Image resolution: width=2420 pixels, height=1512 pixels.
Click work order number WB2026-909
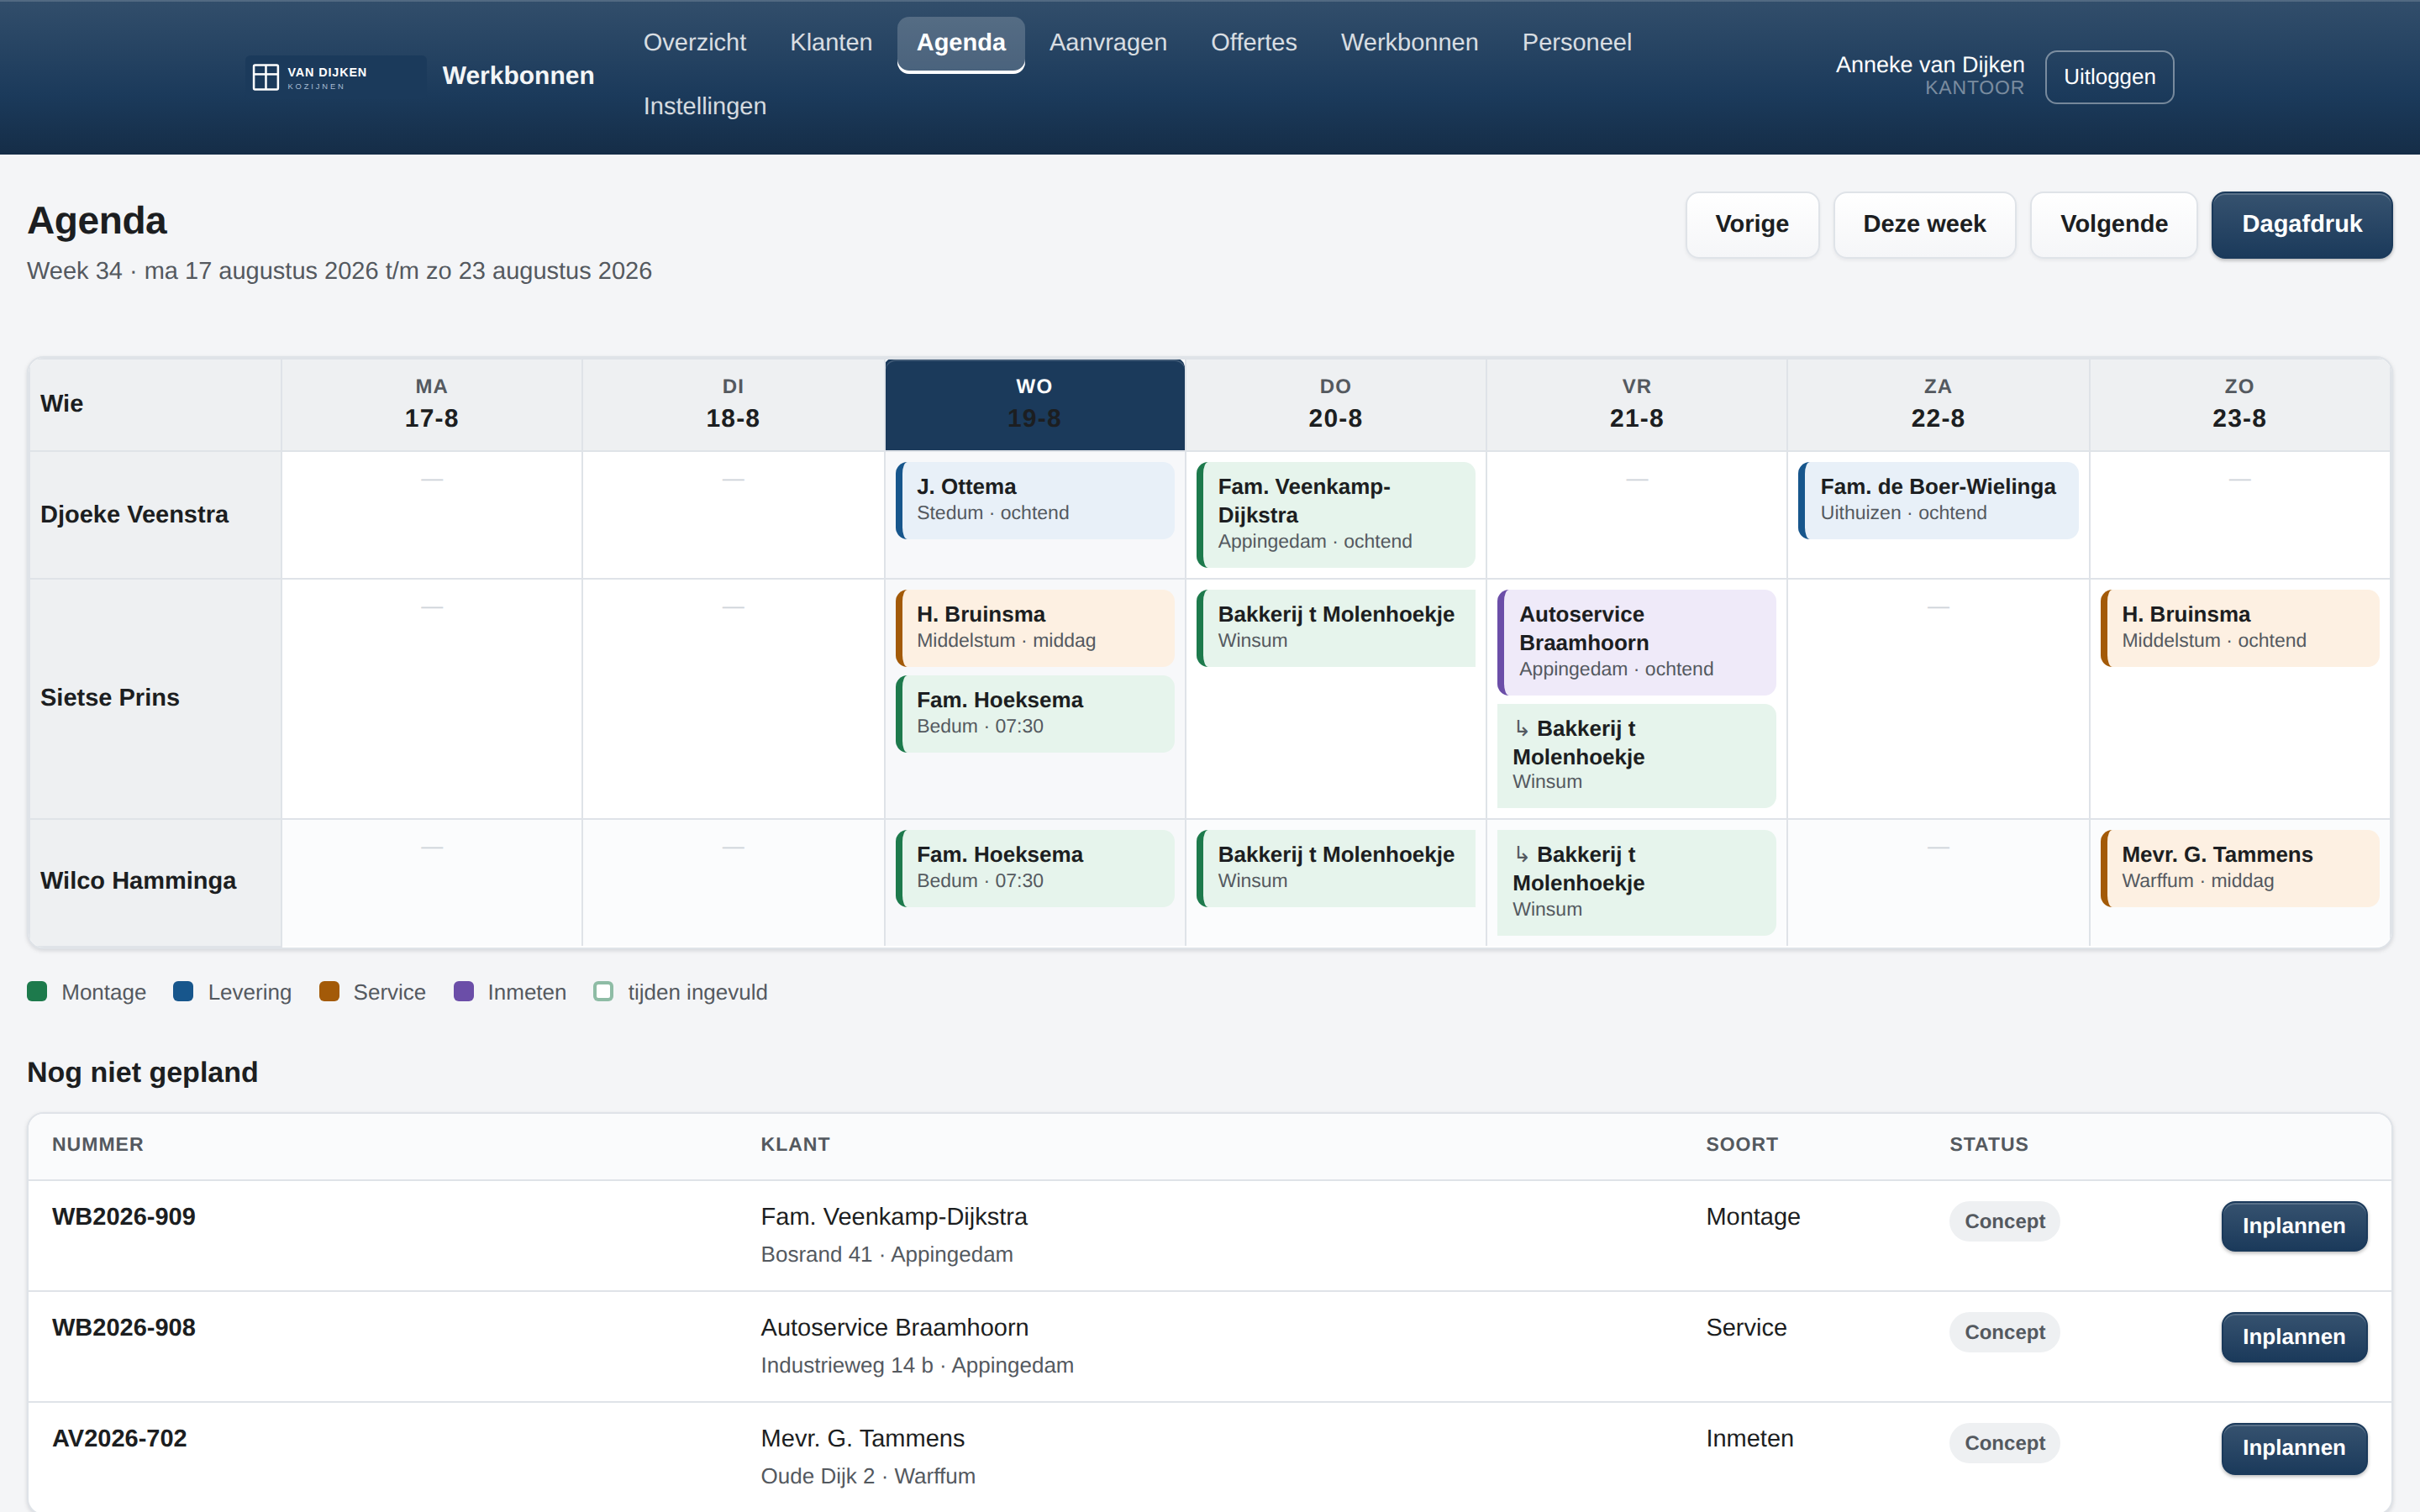(124, 1217)
